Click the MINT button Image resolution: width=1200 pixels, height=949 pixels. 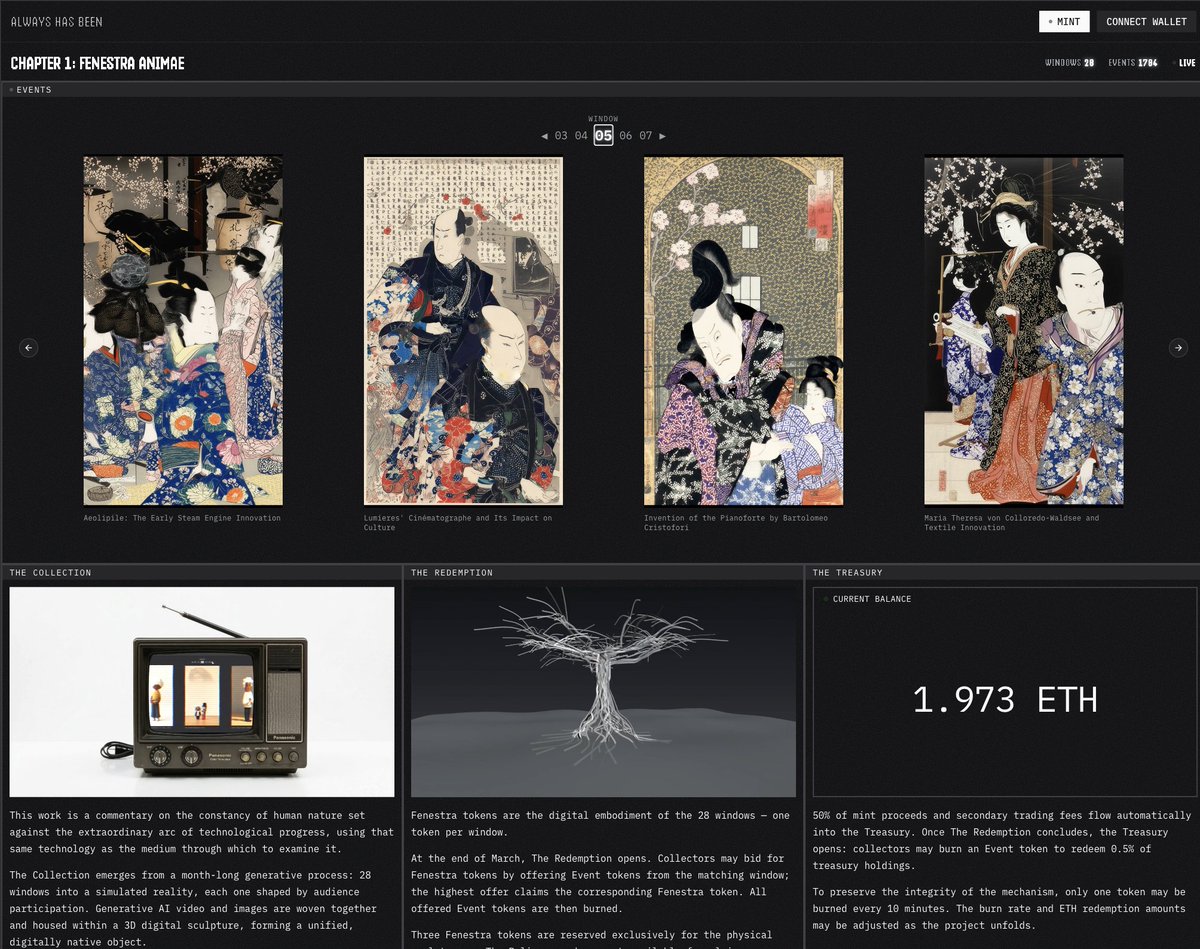click(1064, 21)
